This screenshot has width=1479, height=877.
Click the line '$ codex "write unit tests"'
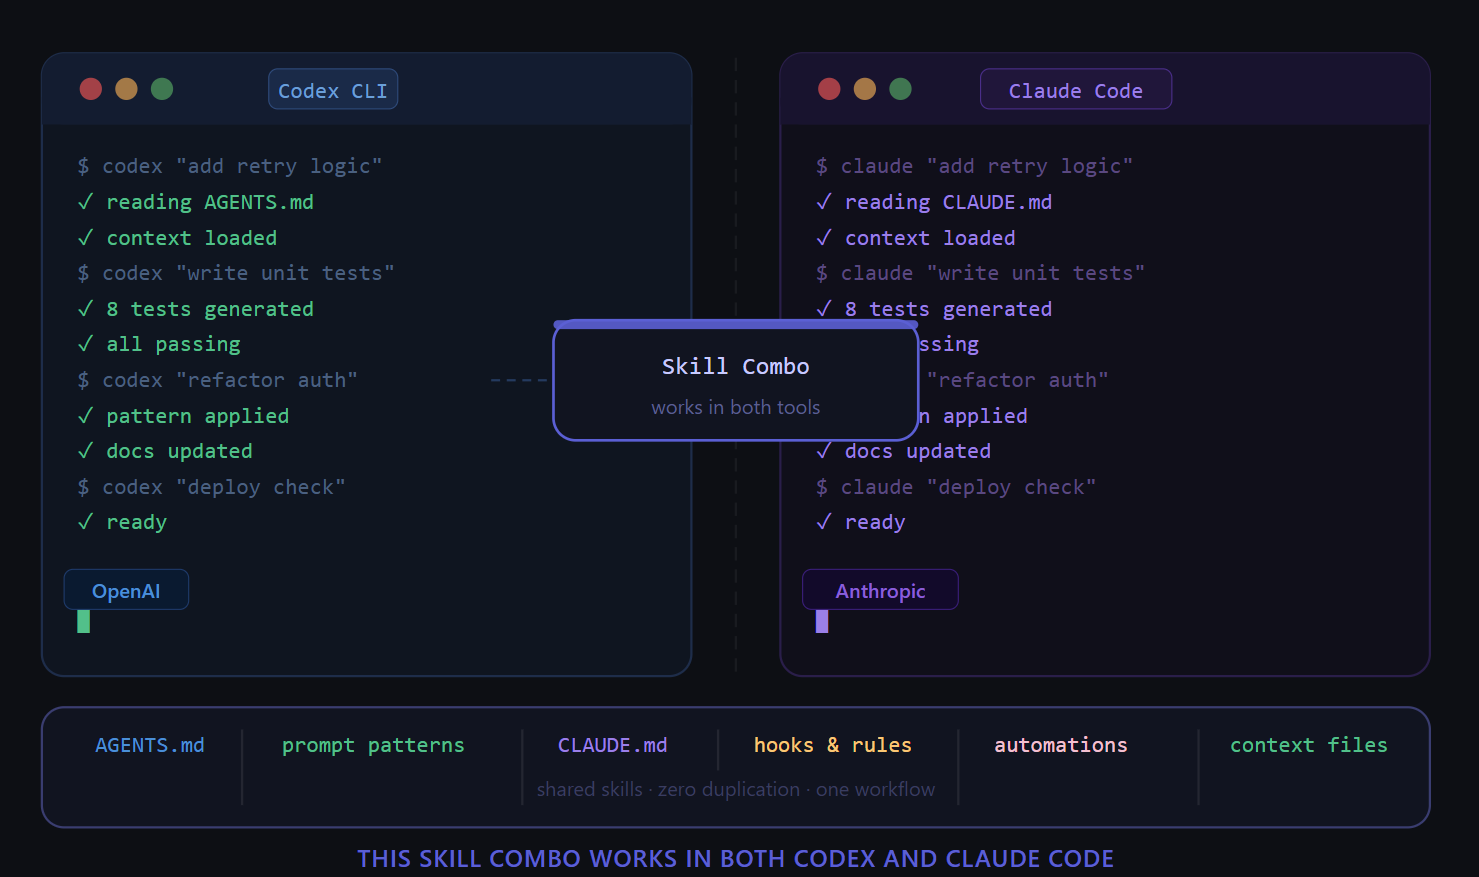tap(236, 273)
